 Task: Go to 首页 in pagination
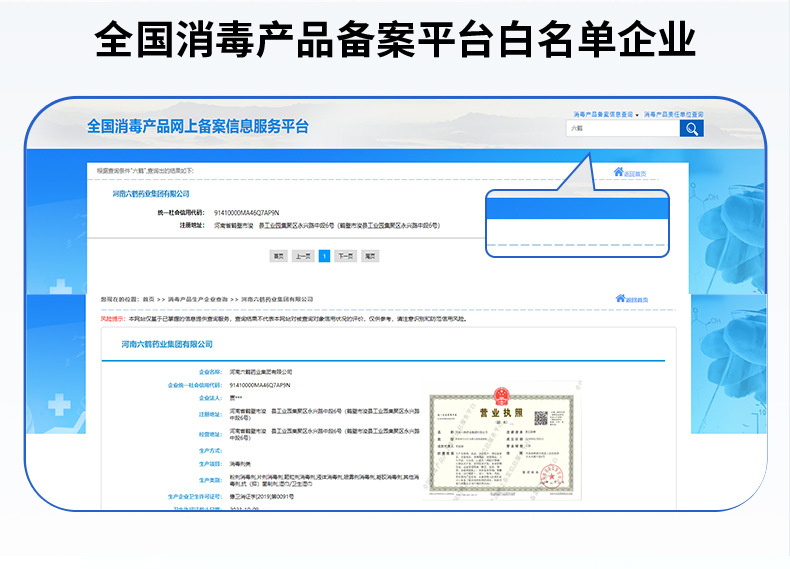coord(279,256)
